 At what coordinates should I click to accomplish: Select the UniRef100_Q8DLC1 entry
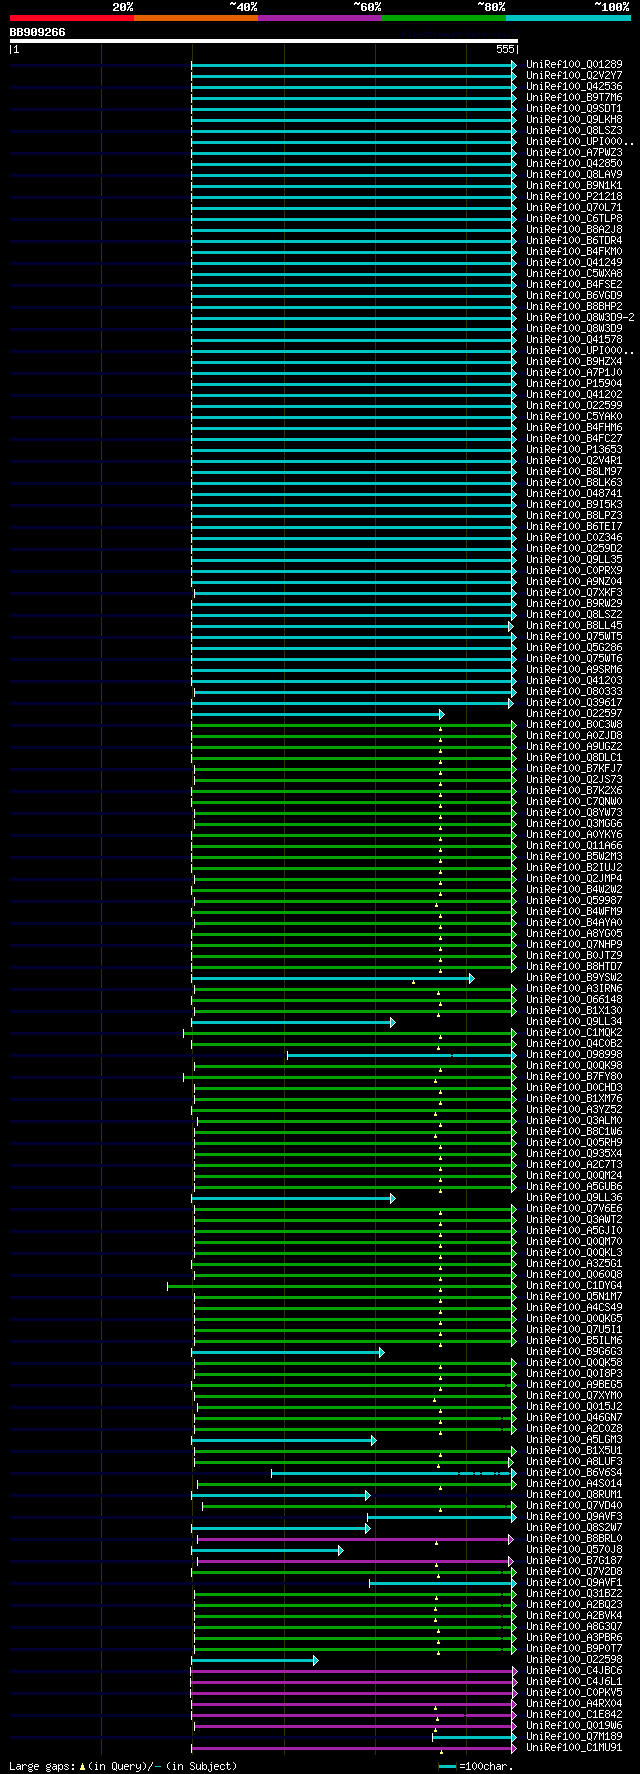574,757
